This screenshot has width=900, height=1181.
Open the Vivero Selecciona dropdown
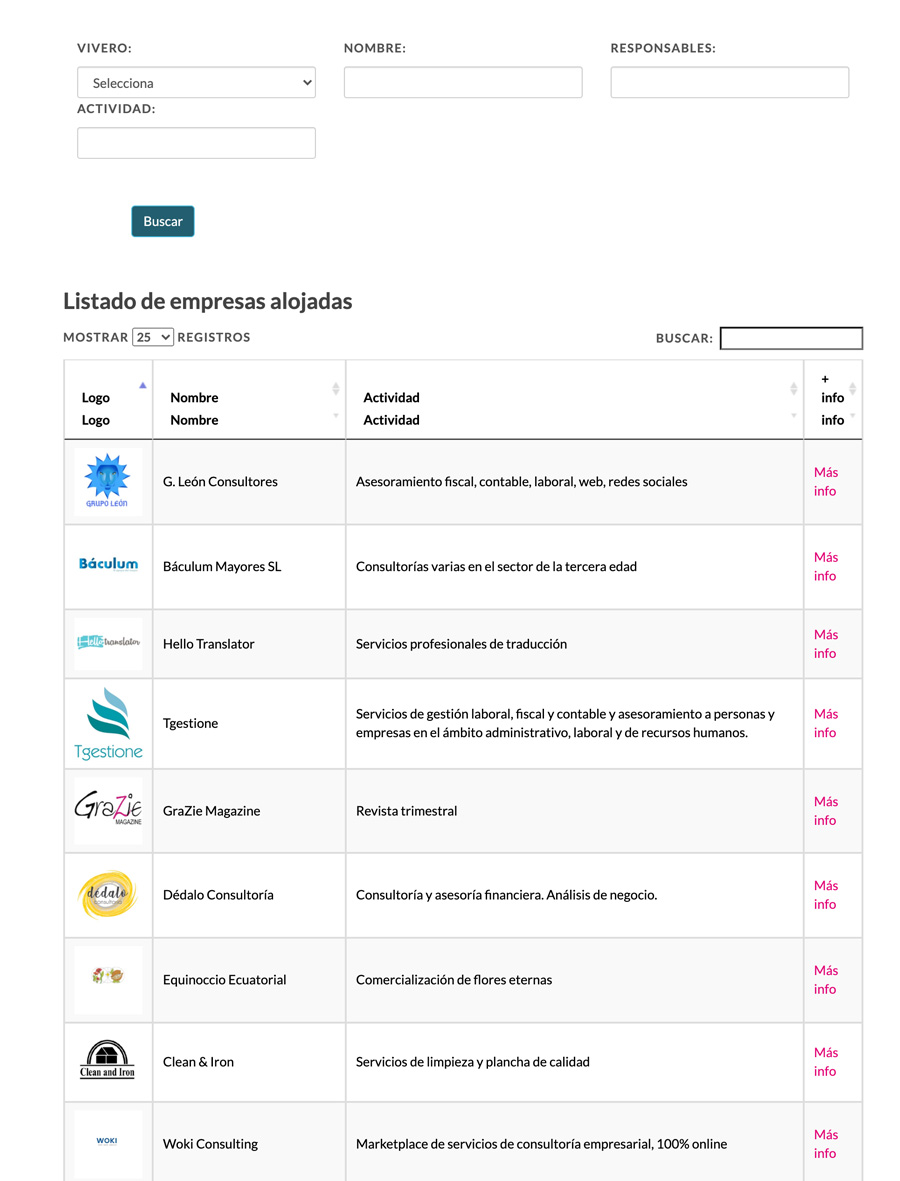click(196, 83)
